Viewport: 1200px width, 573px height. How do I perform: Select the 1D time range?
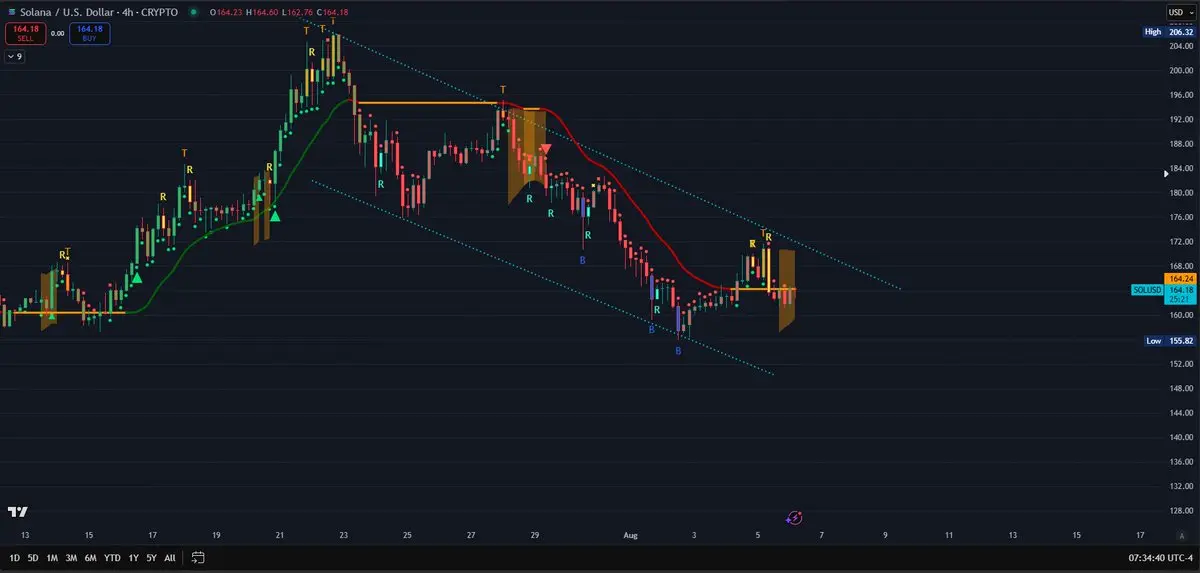click(x=14, y=557)
